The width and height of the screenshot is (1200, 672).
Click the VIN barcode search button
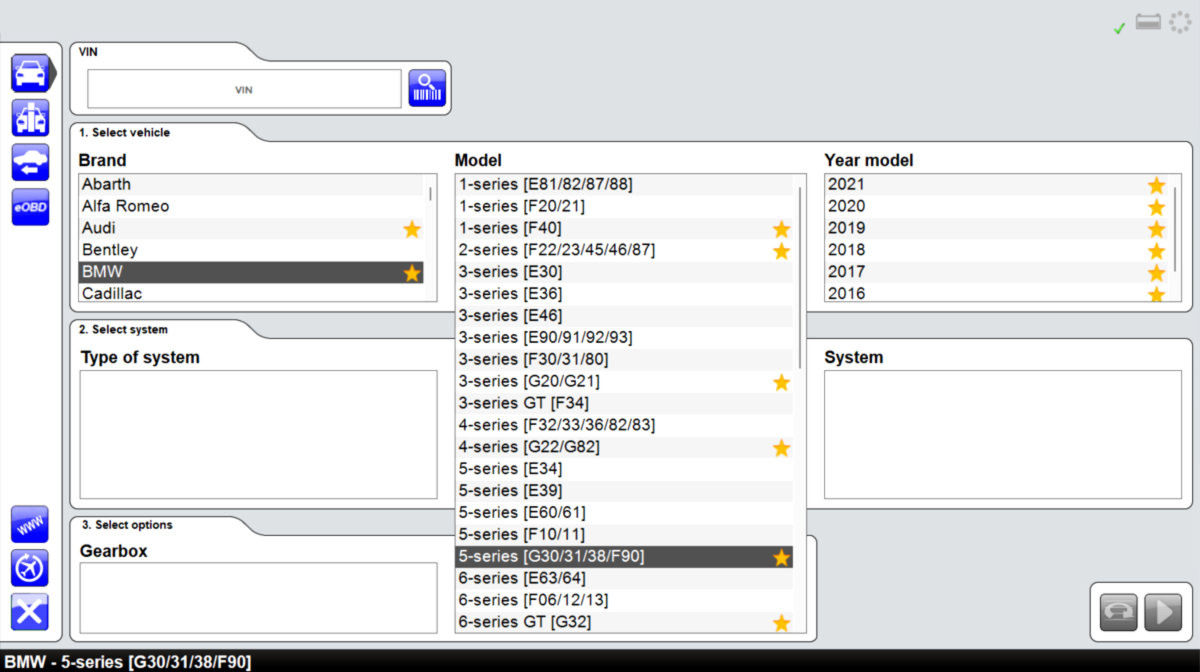tap(427, 89)
